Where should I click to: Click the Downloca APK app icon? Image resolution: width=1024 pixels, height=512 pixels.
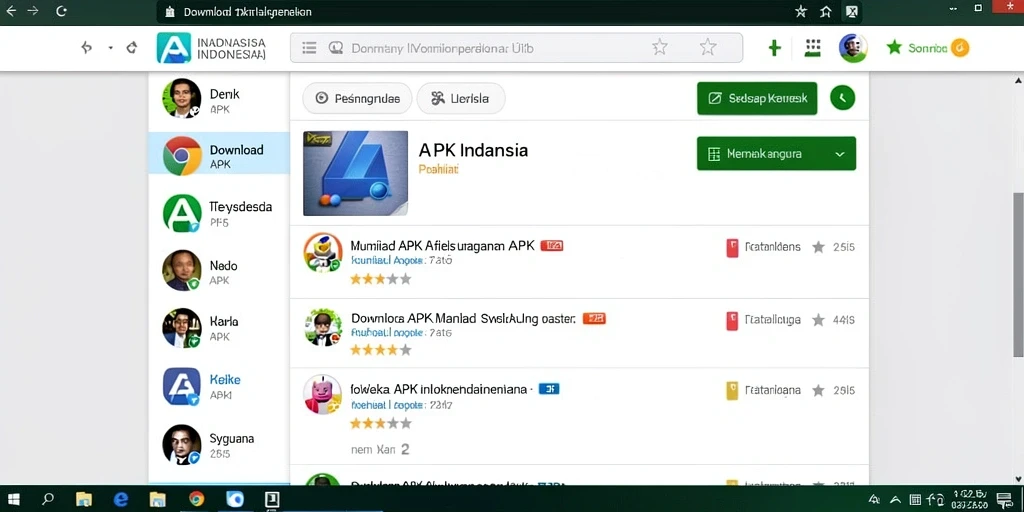[x=323, y=326]
